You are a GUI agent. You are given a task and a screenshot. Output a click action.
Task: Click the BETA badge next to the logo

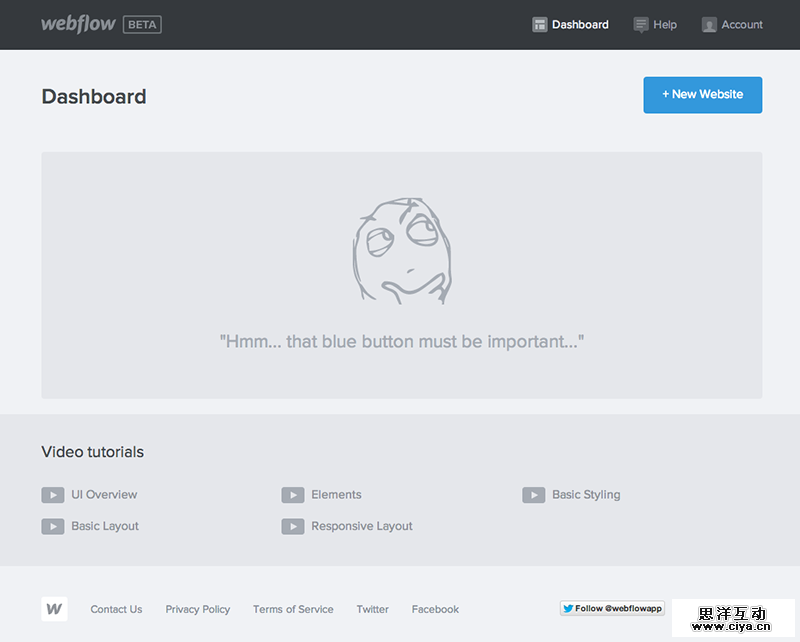tap(141, 24)
